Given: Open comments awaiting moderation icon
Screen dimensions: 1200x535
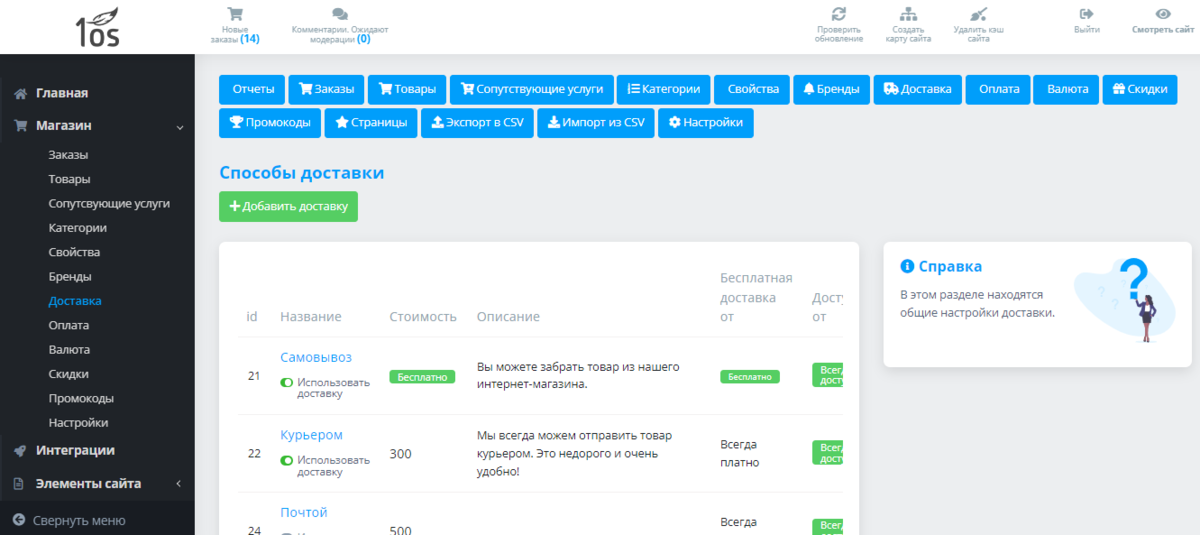Looking at the screenshot, I should click(340, 15).
